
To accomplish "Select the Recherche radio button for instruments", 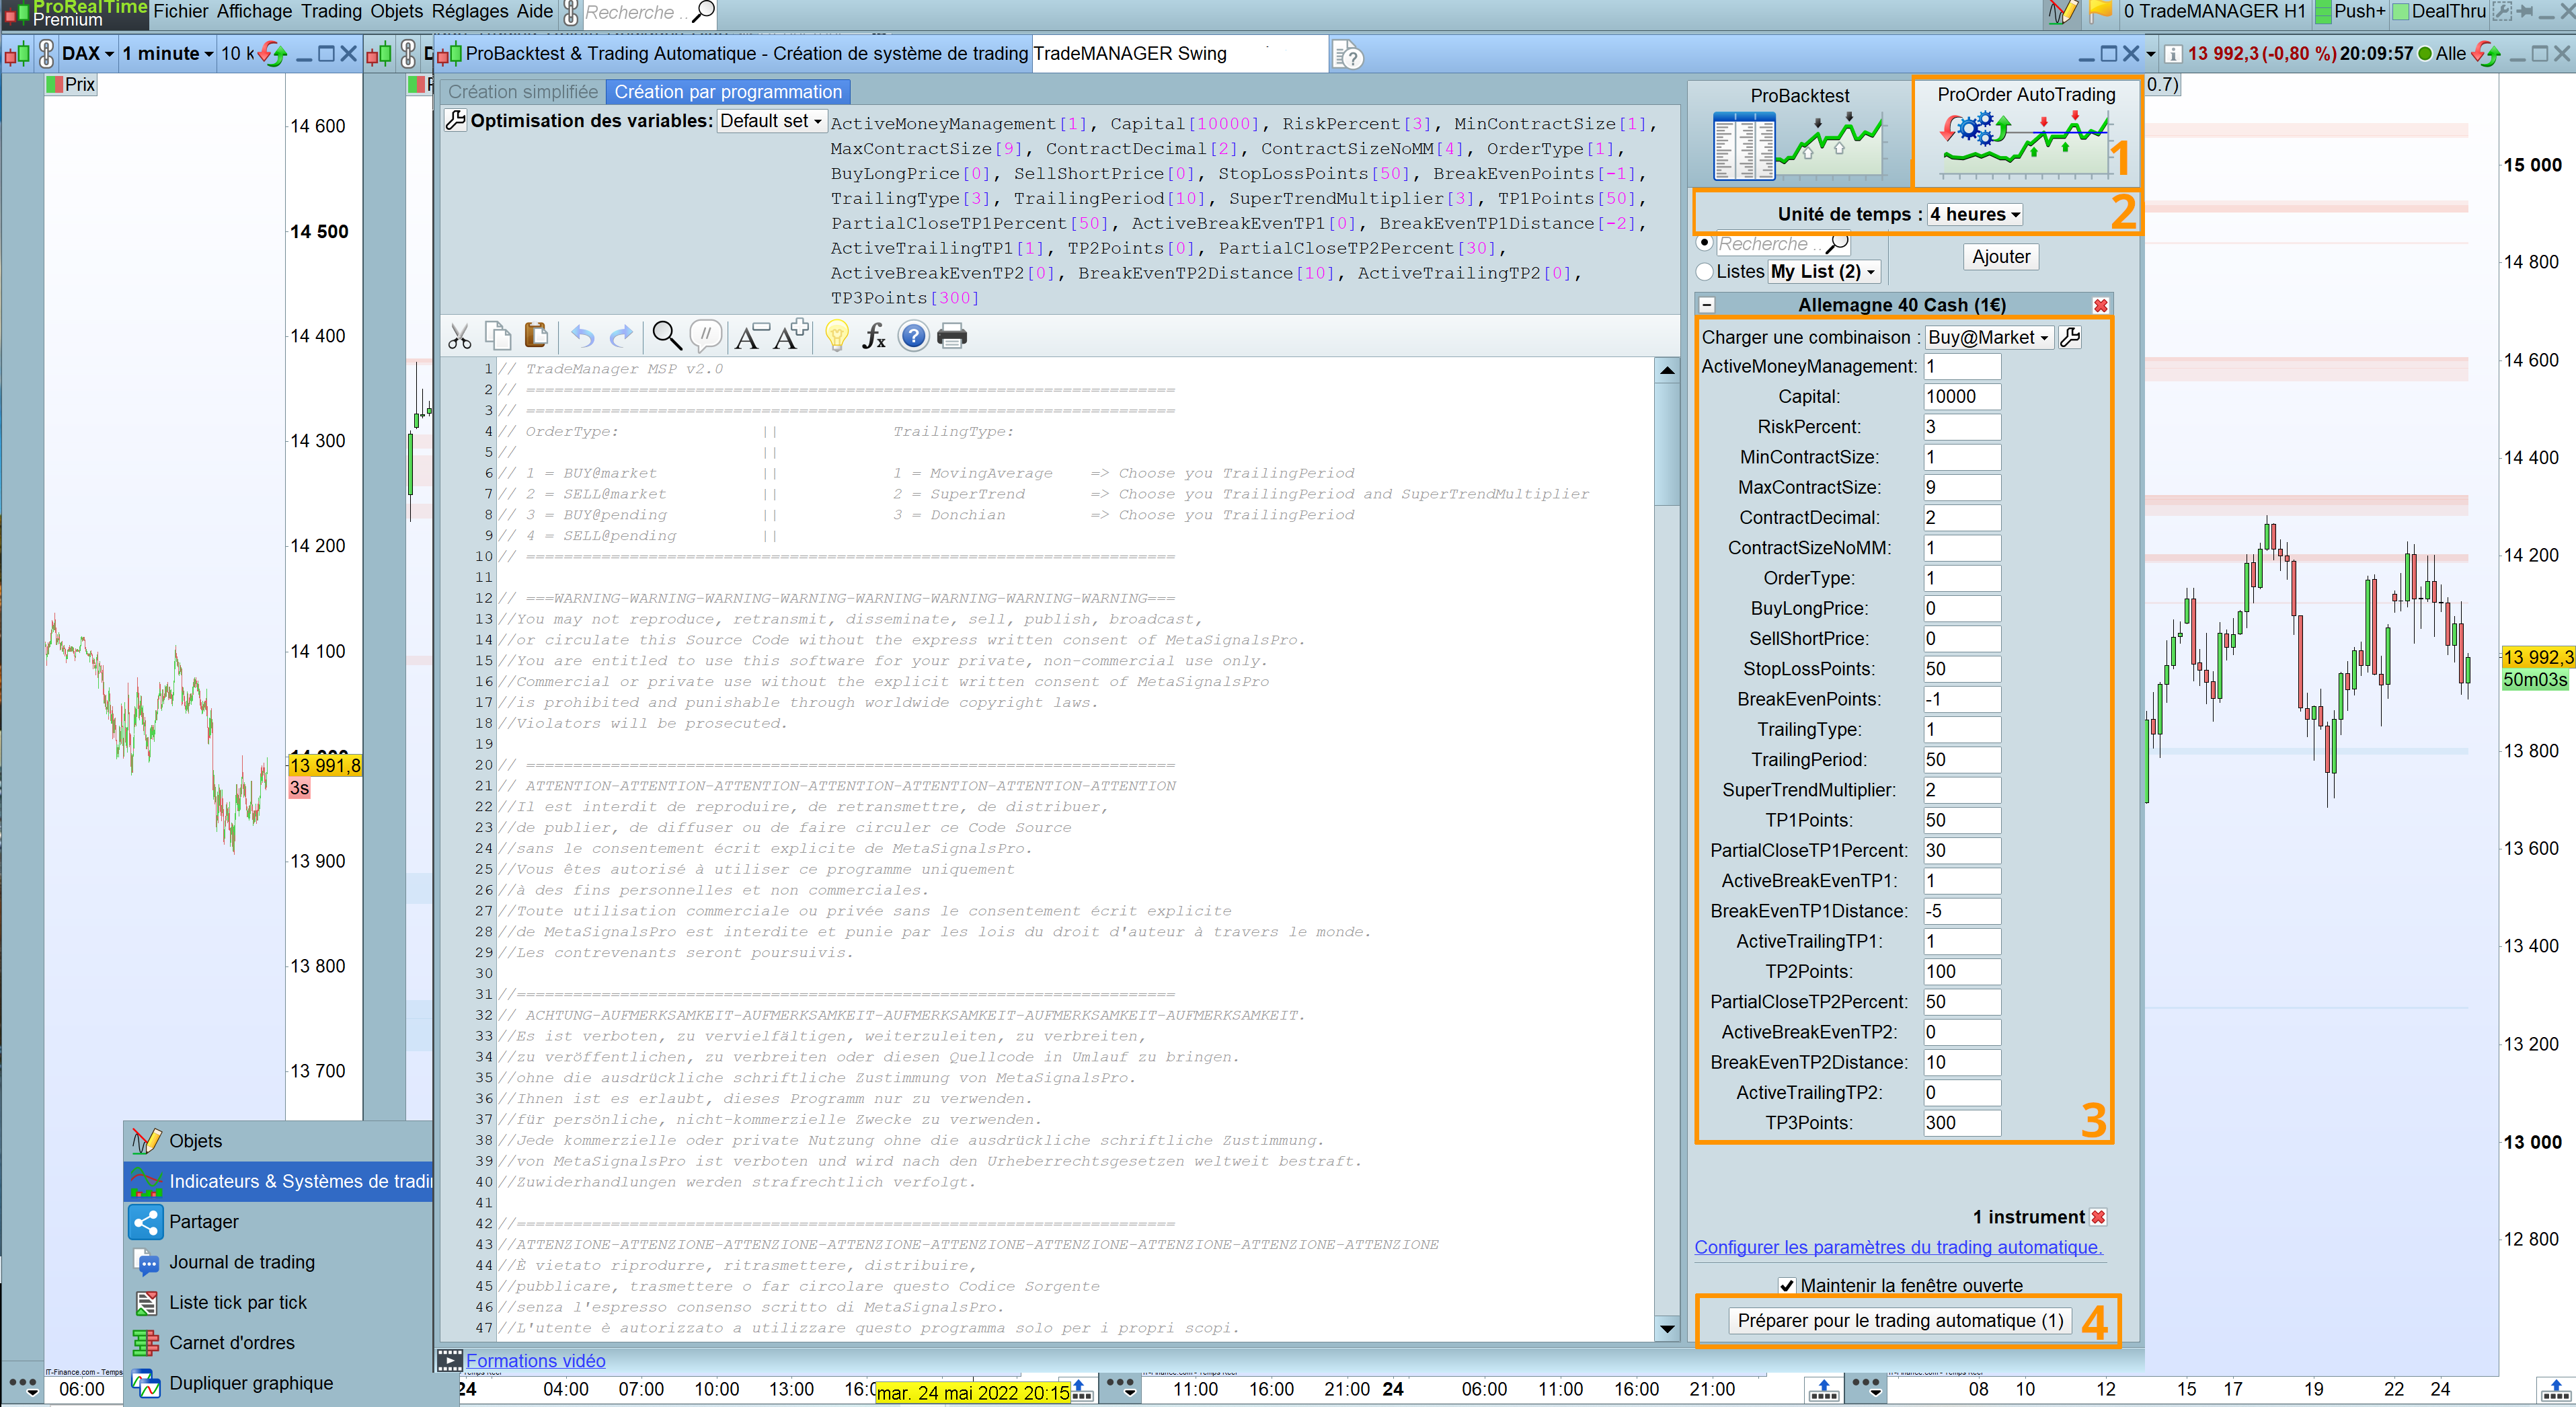I will [1705, 243].
